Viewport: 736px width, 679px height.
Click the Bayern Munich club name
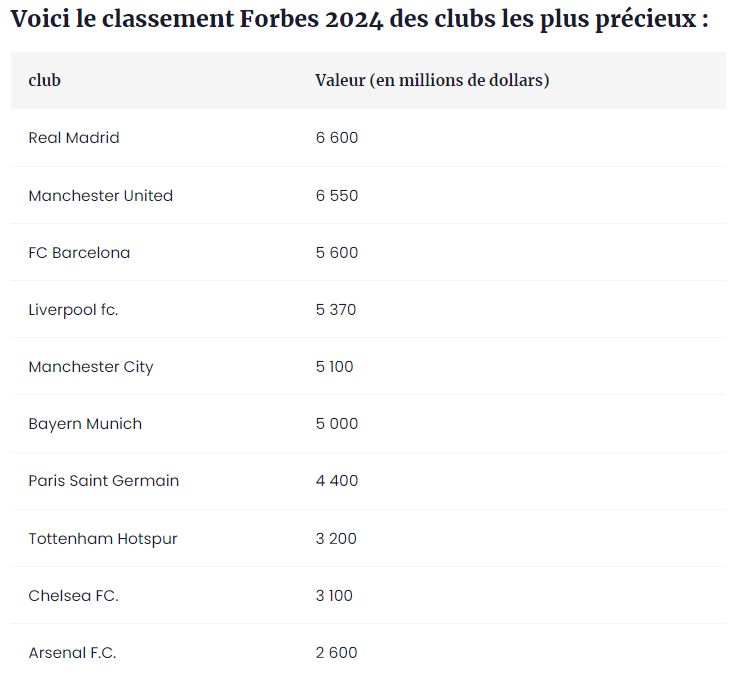[x=85, y=424]
